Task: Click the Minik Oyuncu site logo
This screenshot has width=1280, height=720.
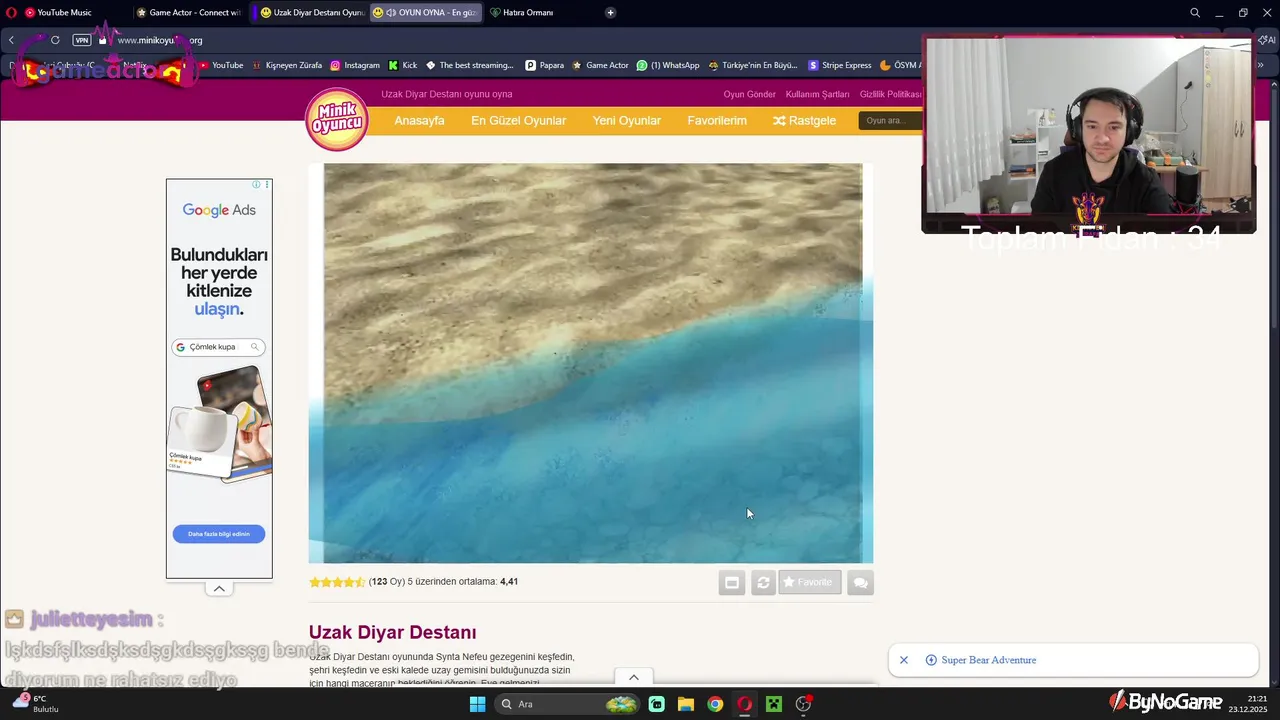Action: click(337, 120)
